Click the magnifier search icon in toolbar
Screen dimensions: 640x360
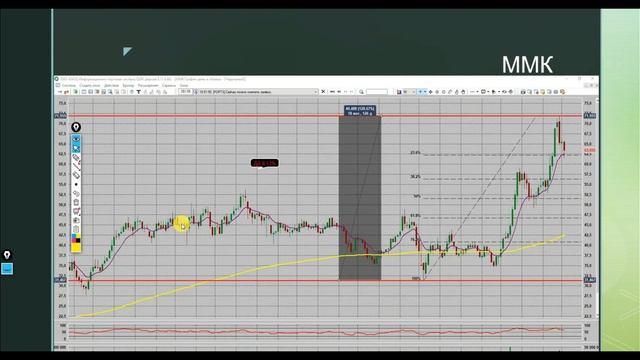361,92
